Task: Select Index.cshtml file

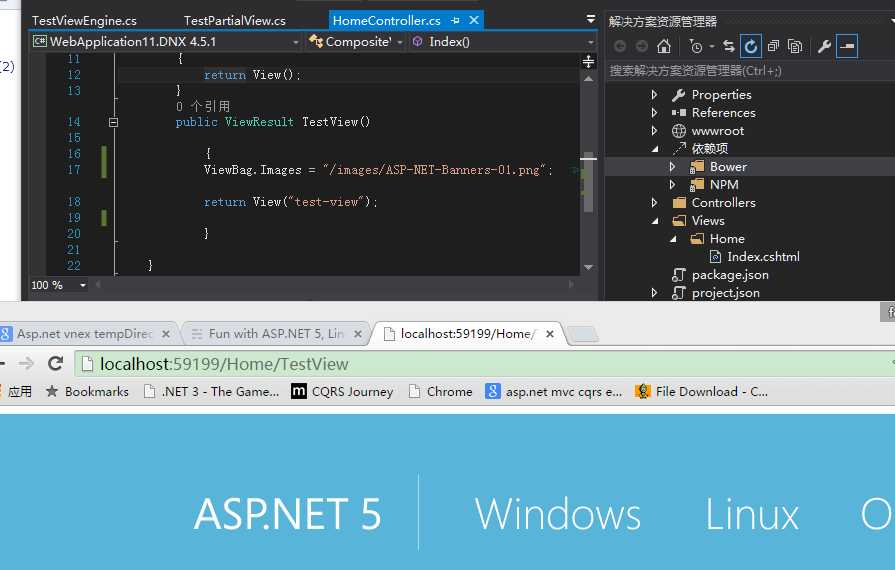Action: (x=763, y=257)
